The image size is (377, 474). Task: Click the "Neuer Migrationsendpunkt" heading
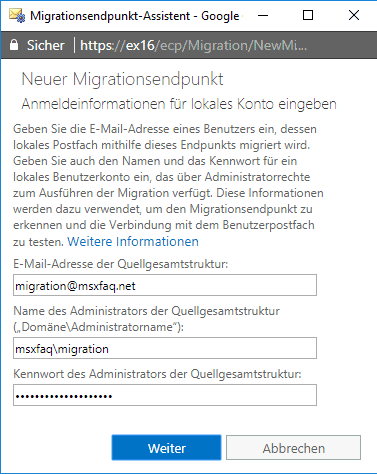tap(122, 79)
